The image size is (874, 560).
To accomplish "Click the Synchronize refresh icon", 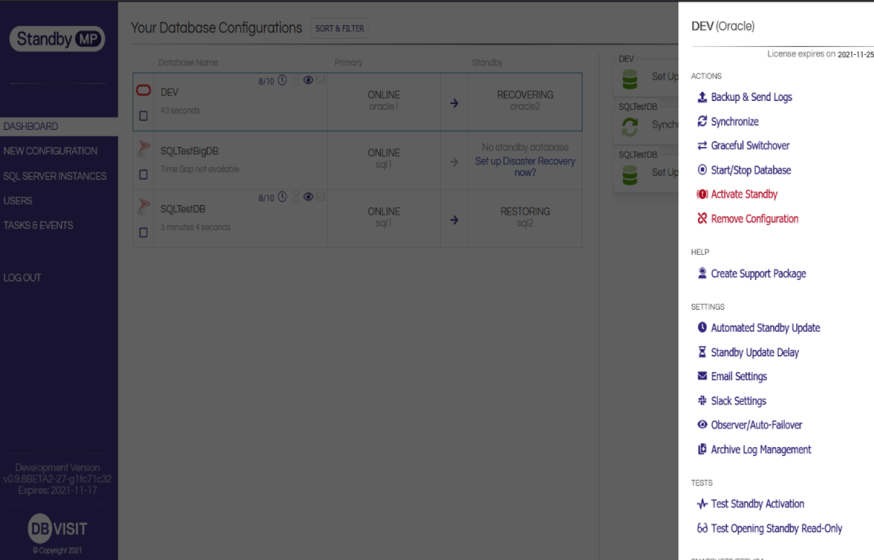I will (x=702, y=121).
